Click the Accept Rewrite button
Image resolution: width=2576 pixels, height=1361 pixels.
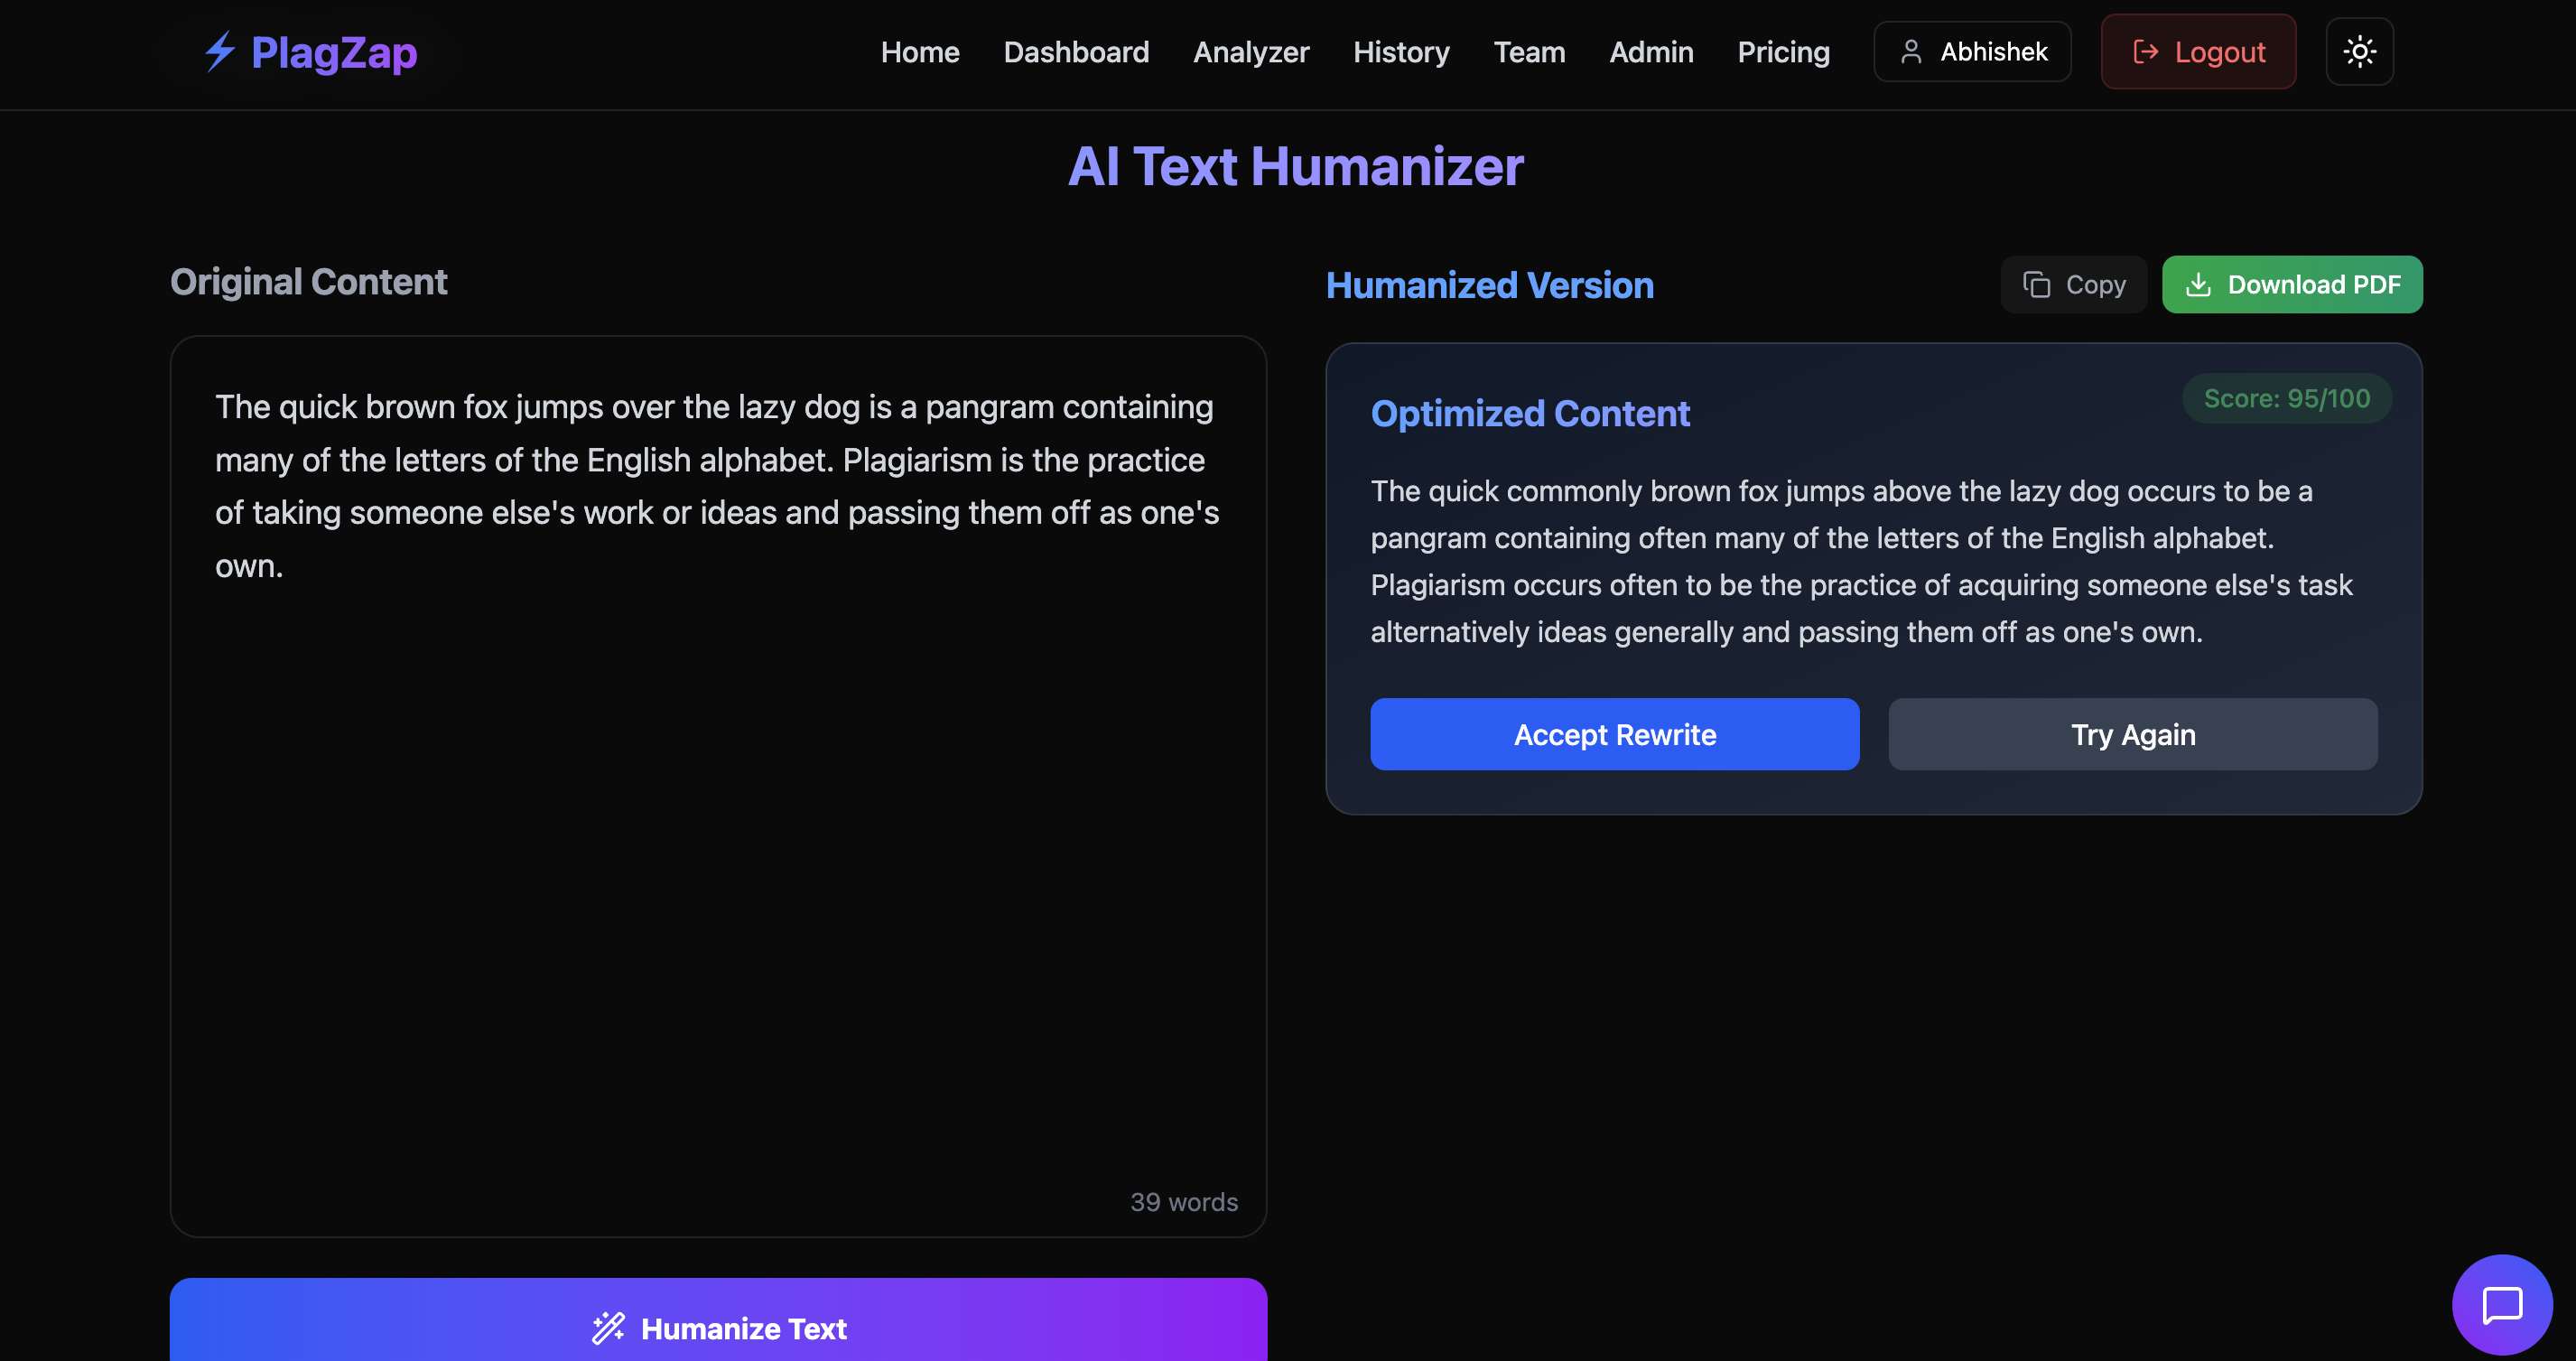coord(1614,734)
